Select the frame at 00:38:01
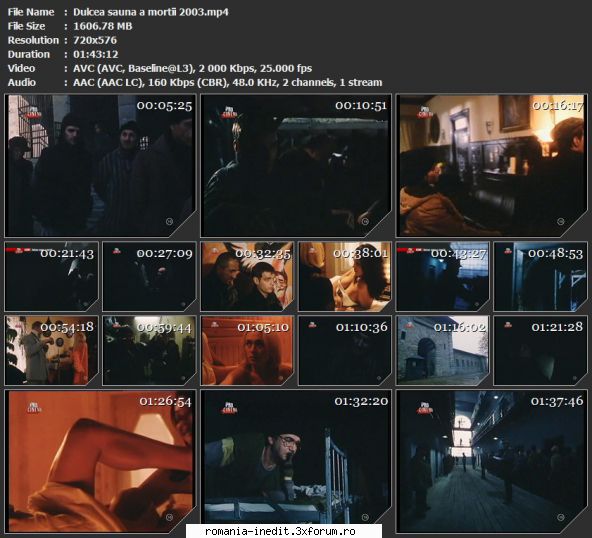Screen dimensions: 592x538 [x=345, y=276]
